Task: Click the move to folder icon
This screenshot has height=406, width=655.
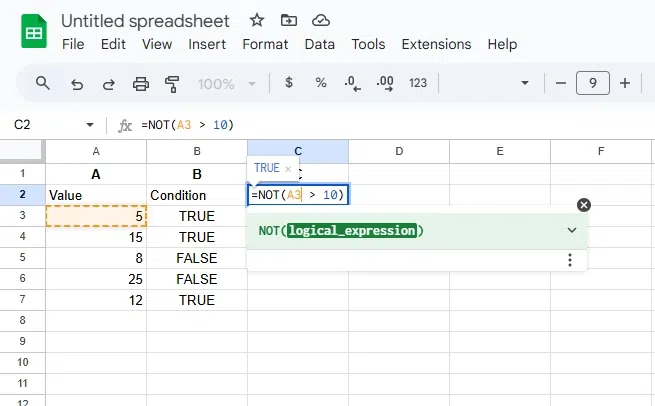Action: 289,20
